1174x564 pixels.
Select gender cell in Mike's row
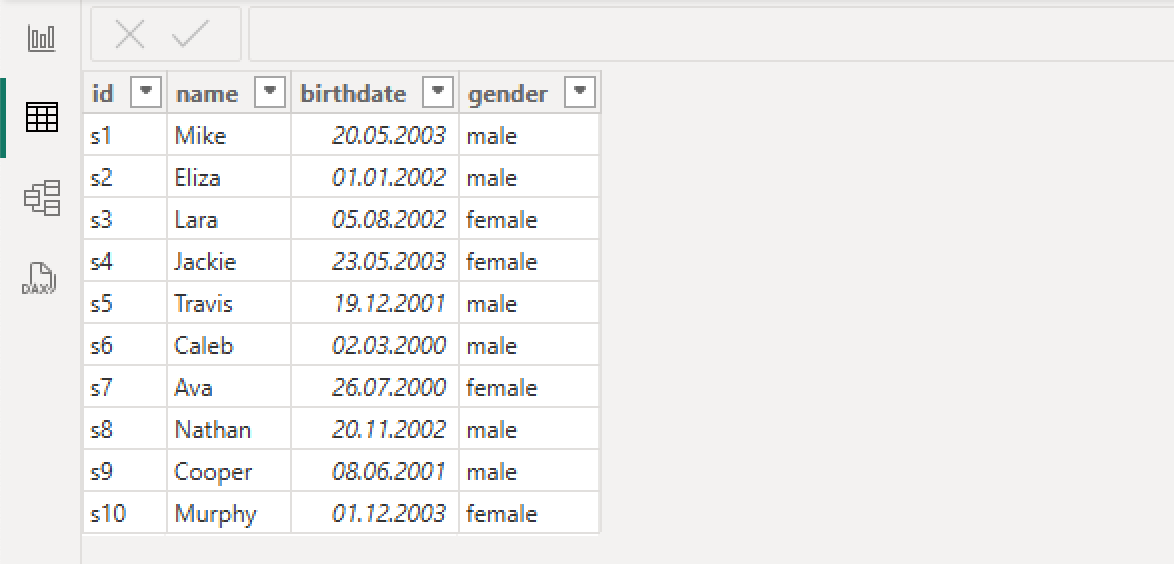529,136
